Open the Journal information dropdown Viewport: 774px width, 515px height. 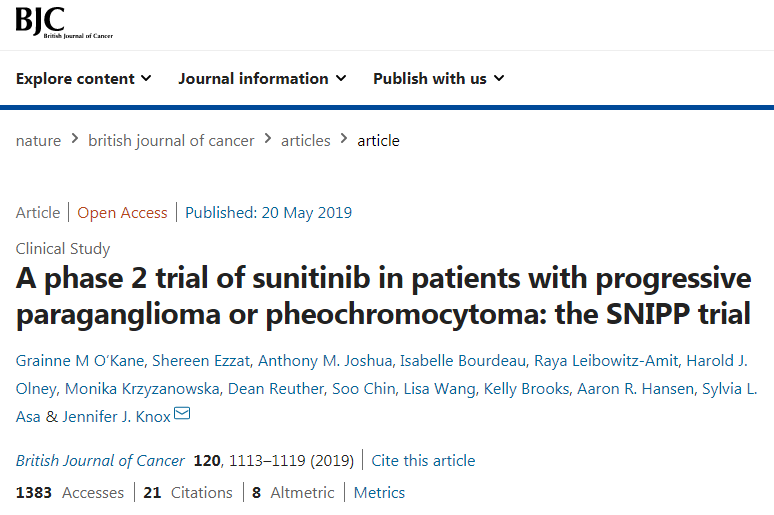coord(262,79)
